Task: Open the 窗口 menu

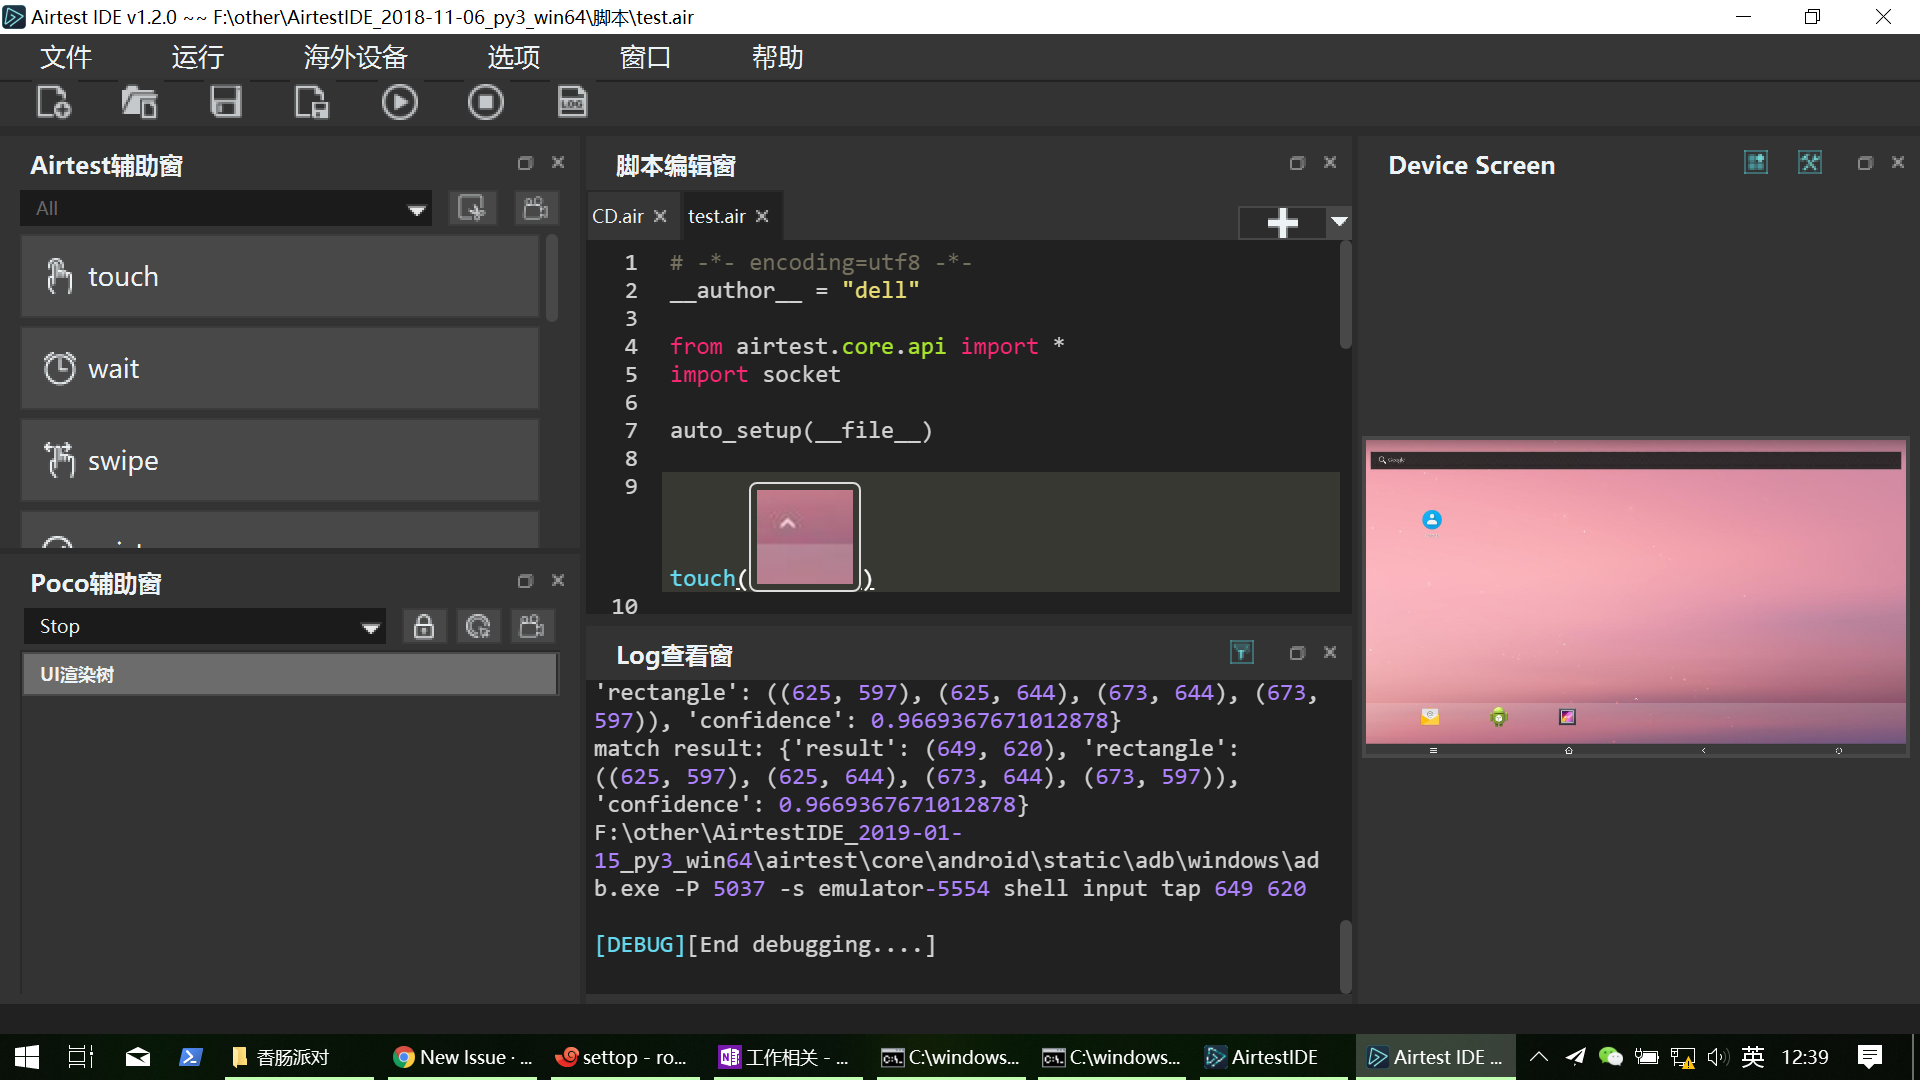Action: pos(645,57)
